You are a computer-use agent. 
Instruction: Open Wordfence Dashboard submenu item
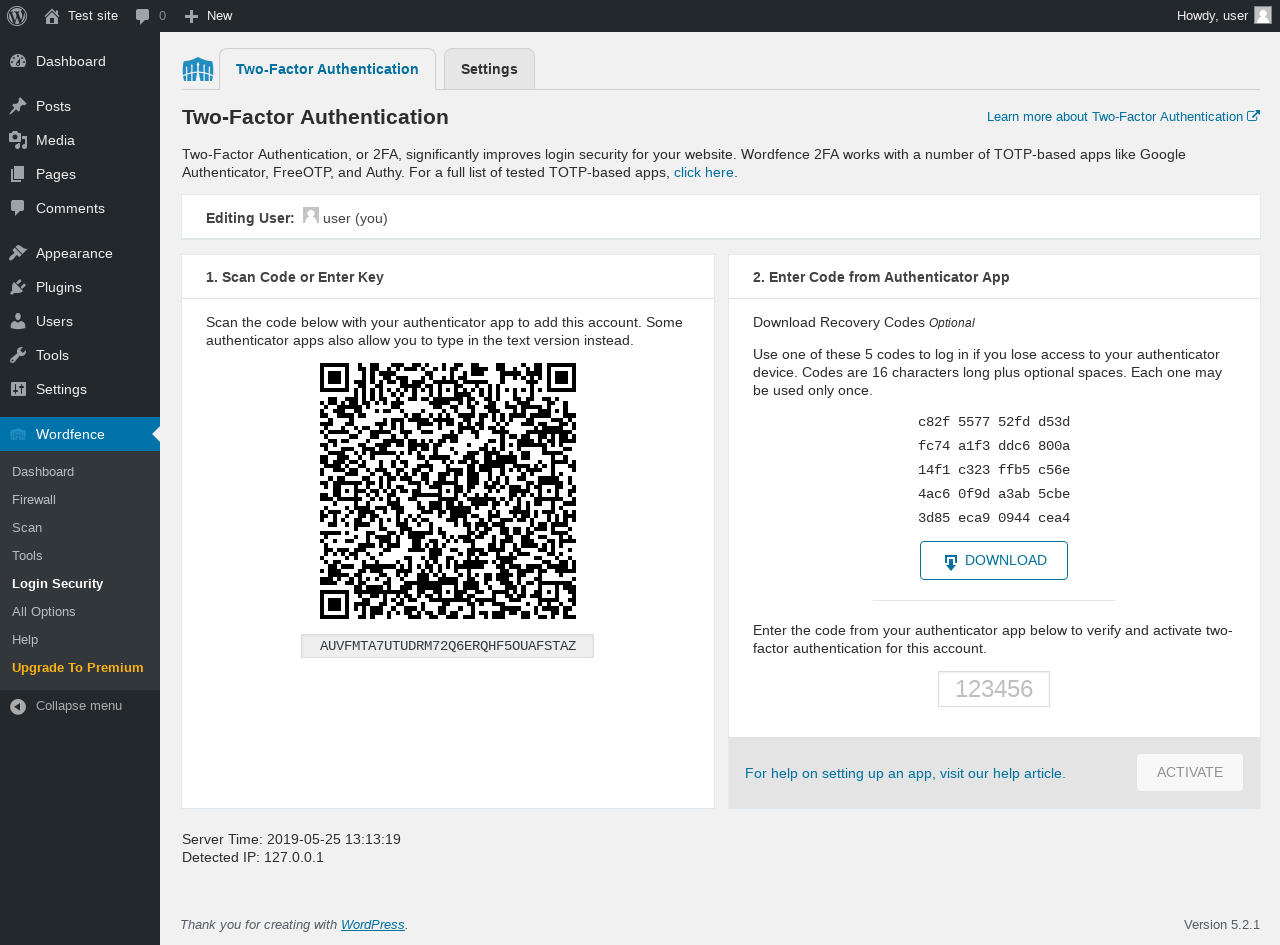[x=43, y=471]
